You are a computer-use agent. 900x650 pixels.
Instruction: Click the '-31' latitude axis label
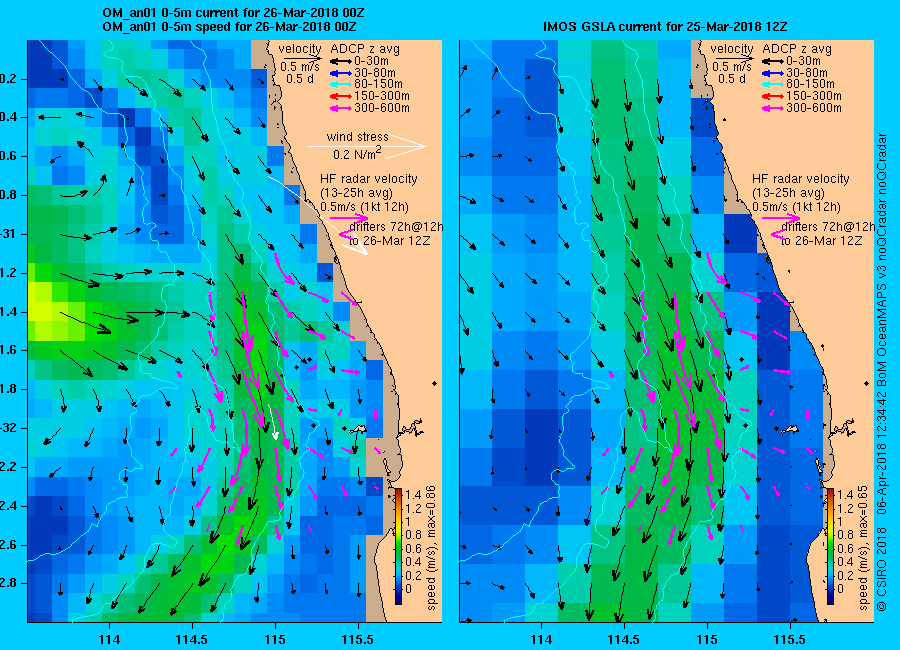tap(9, 234)
